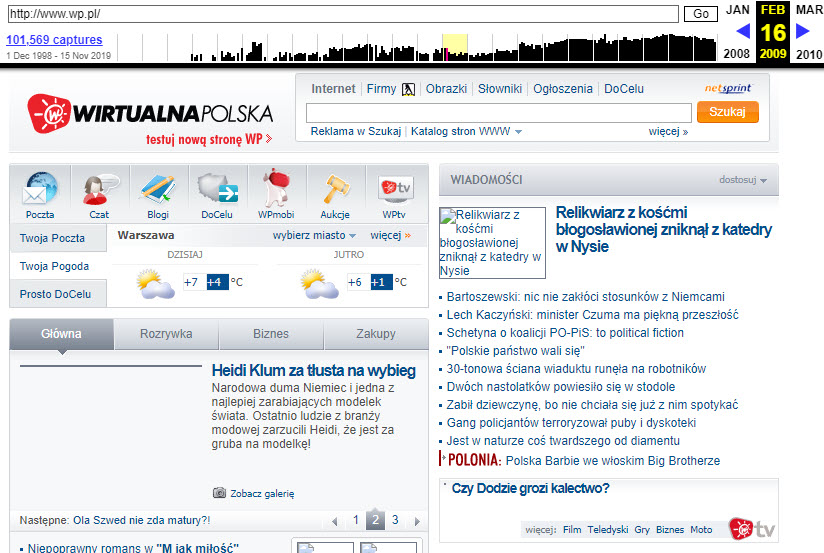
Task: Open the Poczta mail icon
Action: pos(40,189)
